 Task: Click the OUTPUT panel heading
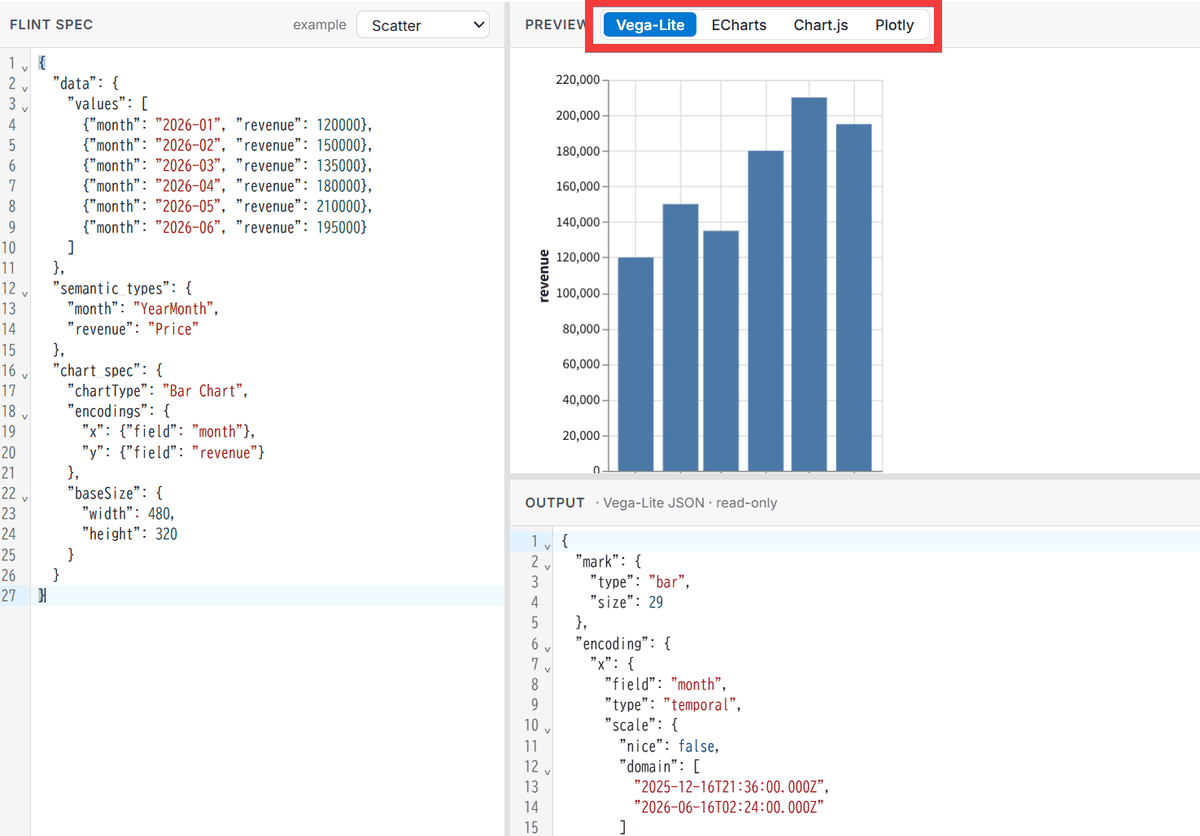click(555, 503)
